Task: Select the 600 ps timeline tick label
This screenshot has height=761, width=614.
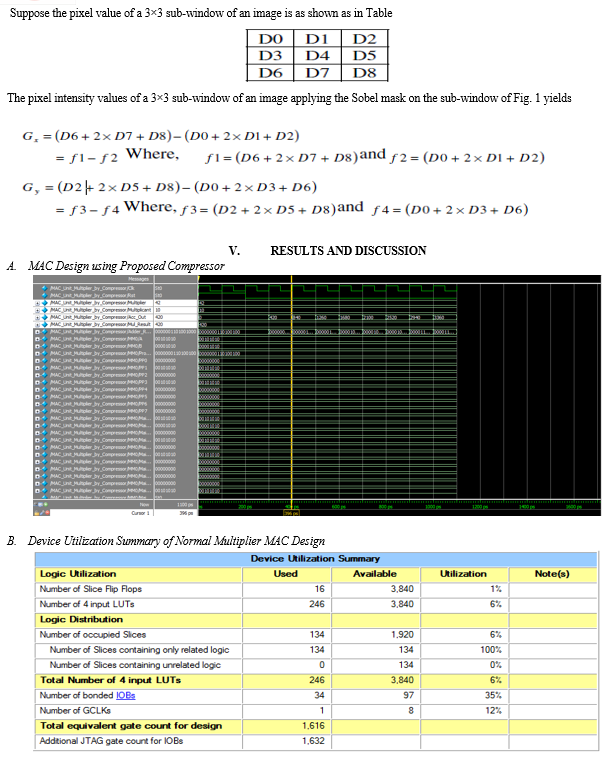Action: 338,507
